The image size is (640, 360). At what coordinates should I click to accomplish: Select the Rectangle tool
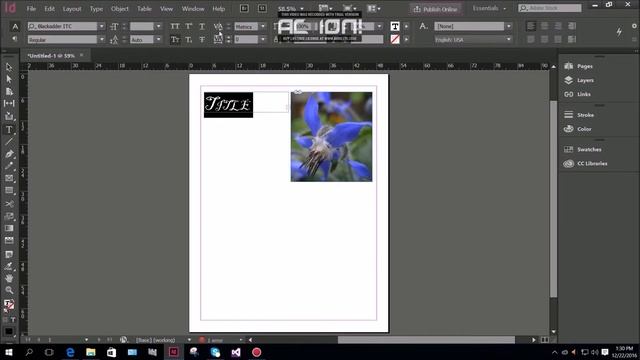[x=9, y=191]
